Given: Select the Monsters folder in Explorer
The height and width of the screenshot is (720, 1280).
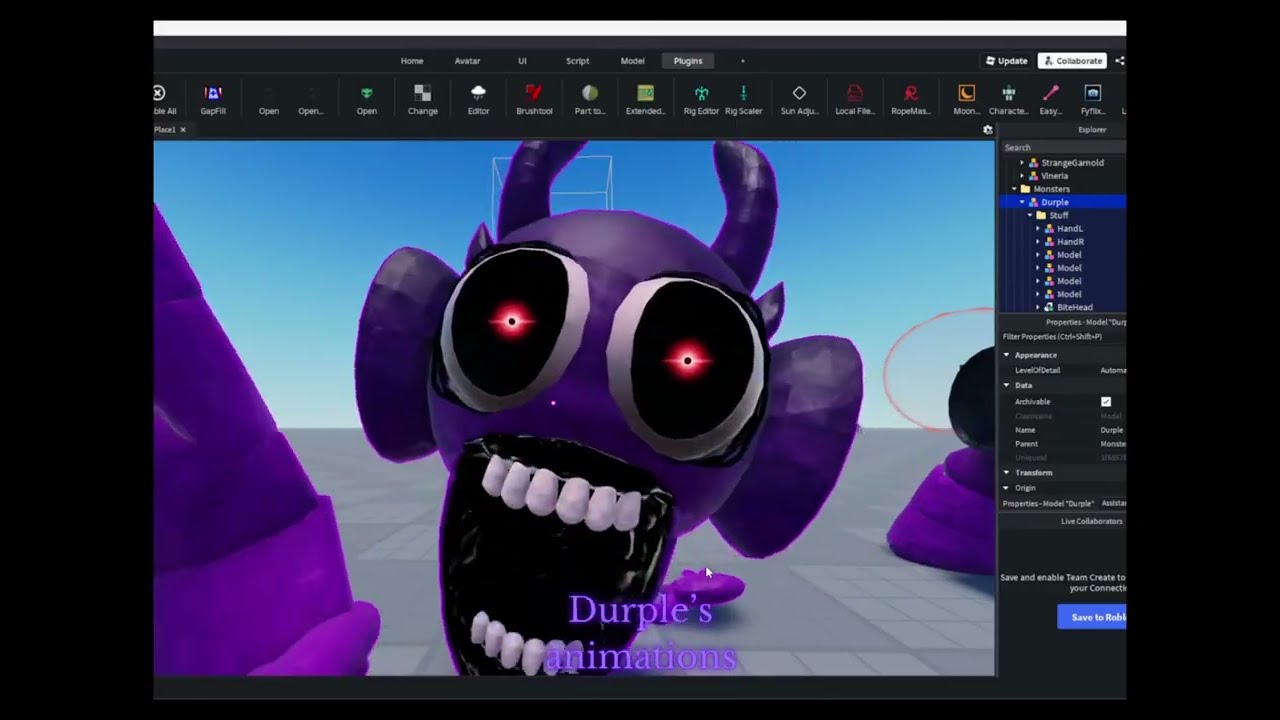Looking at the screenshot, I should click(x=1051, y=189).
